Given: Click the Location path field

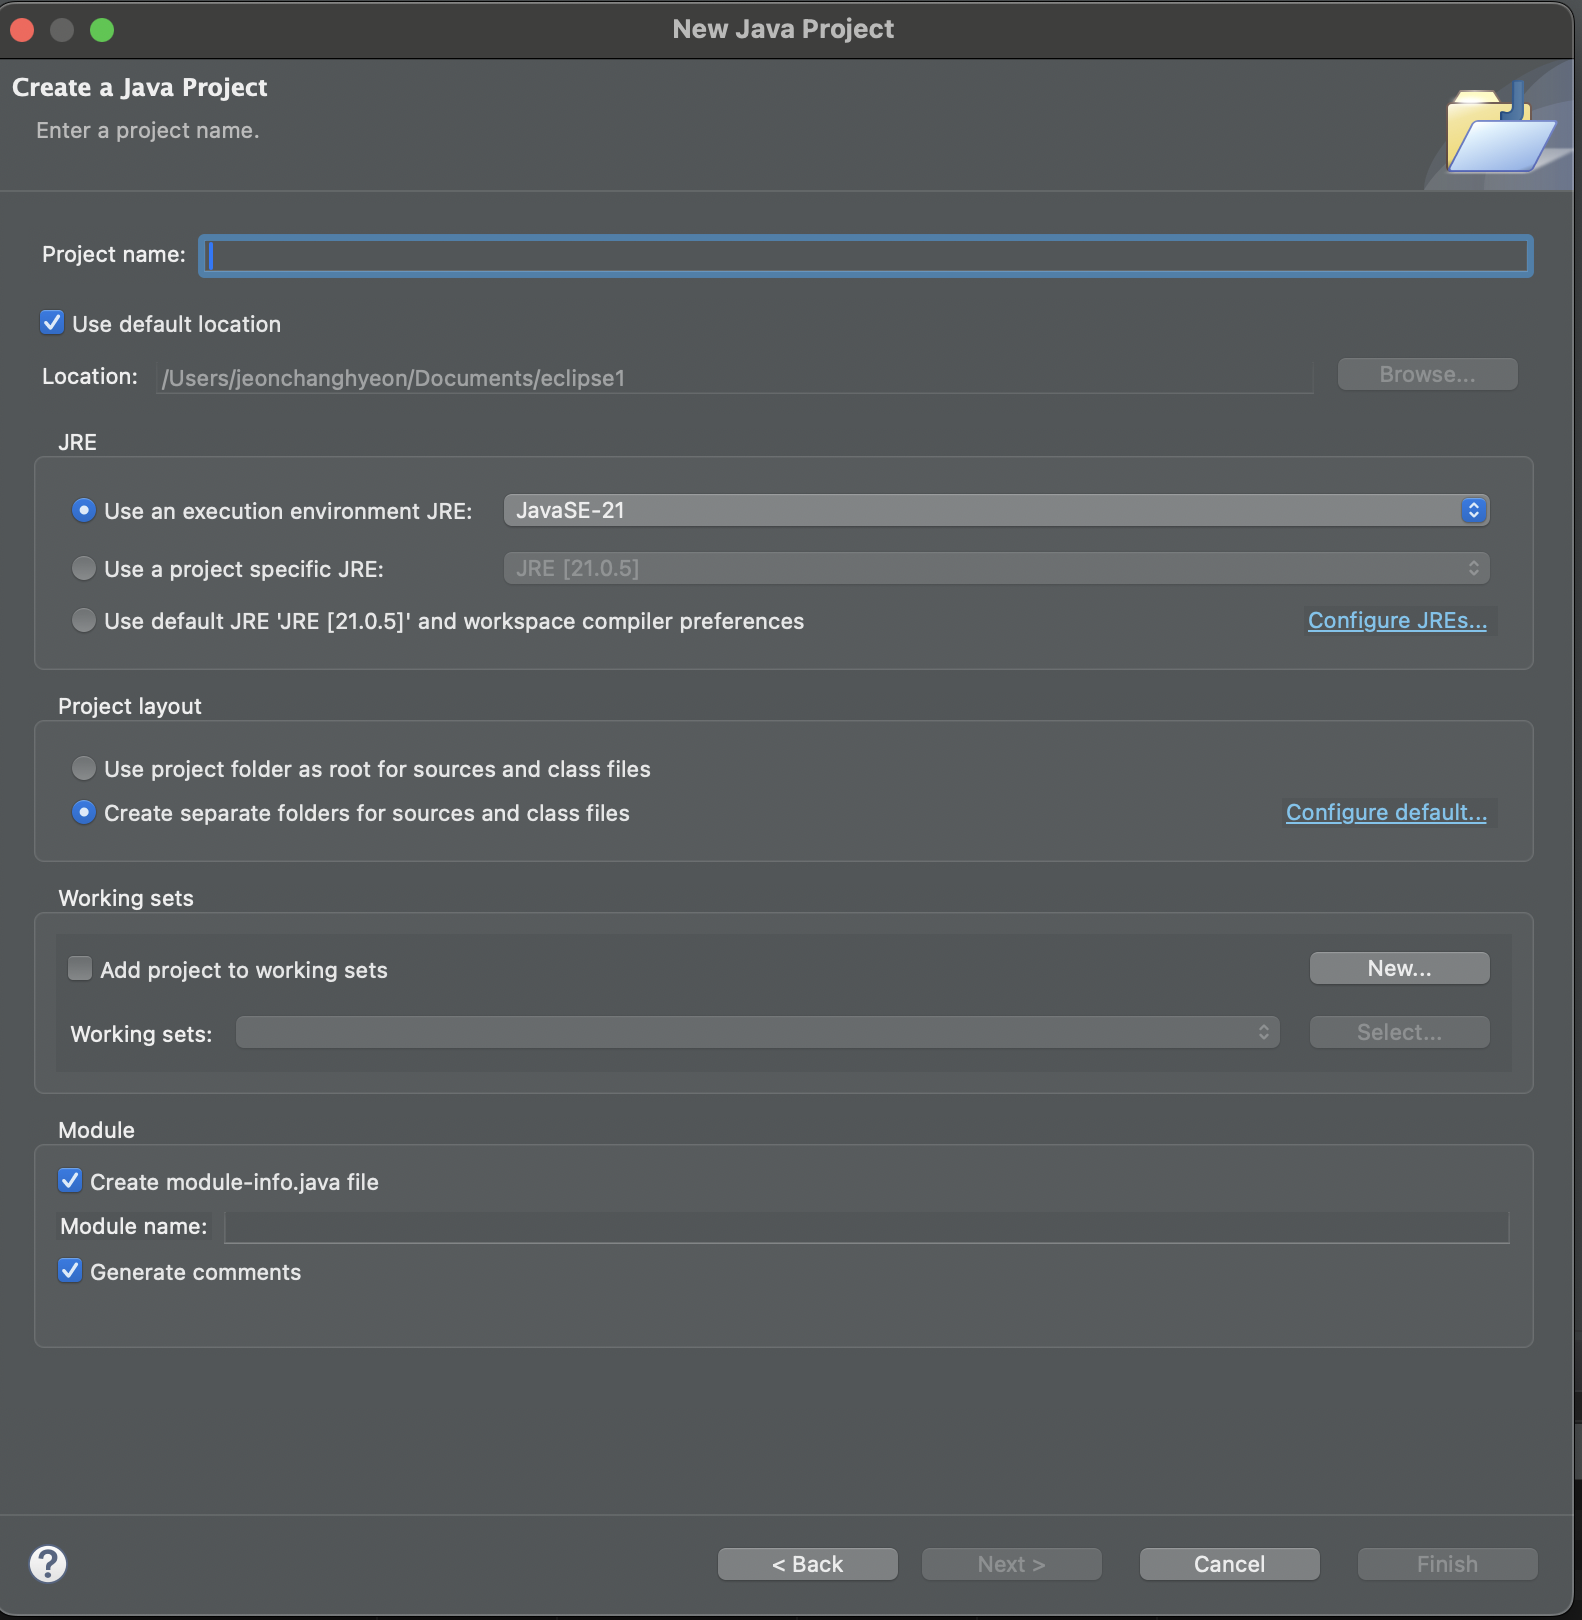Looking at the screenshot, I should tap(734, 378).
